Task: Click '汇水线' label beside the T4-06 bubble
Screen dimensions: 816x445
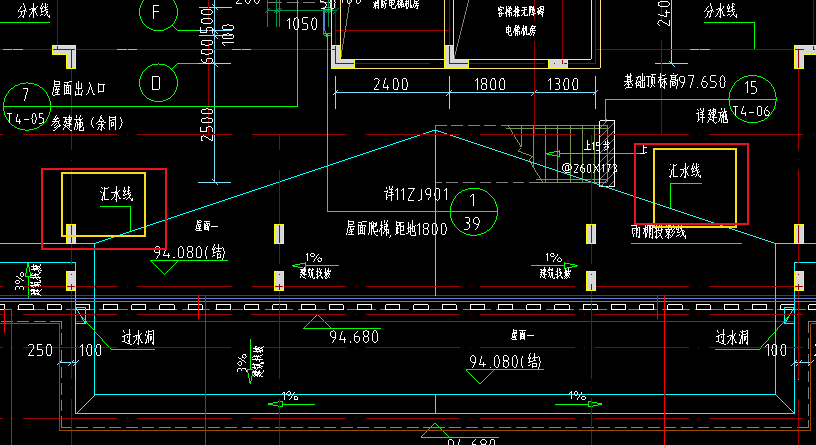Action: [x=684, y=171]
